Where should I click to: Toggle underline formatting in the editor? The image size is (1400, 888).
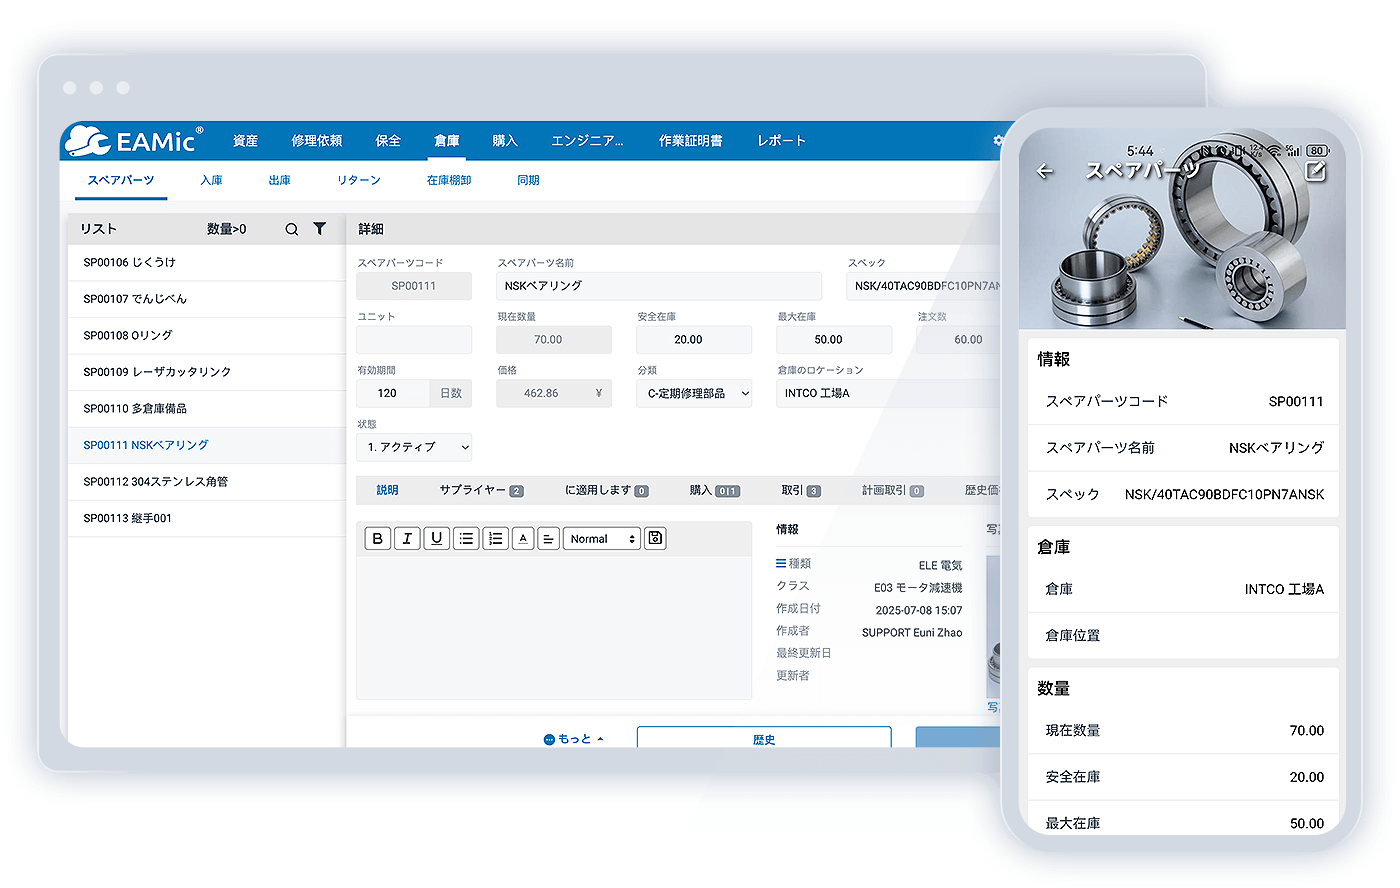point(436,539)
